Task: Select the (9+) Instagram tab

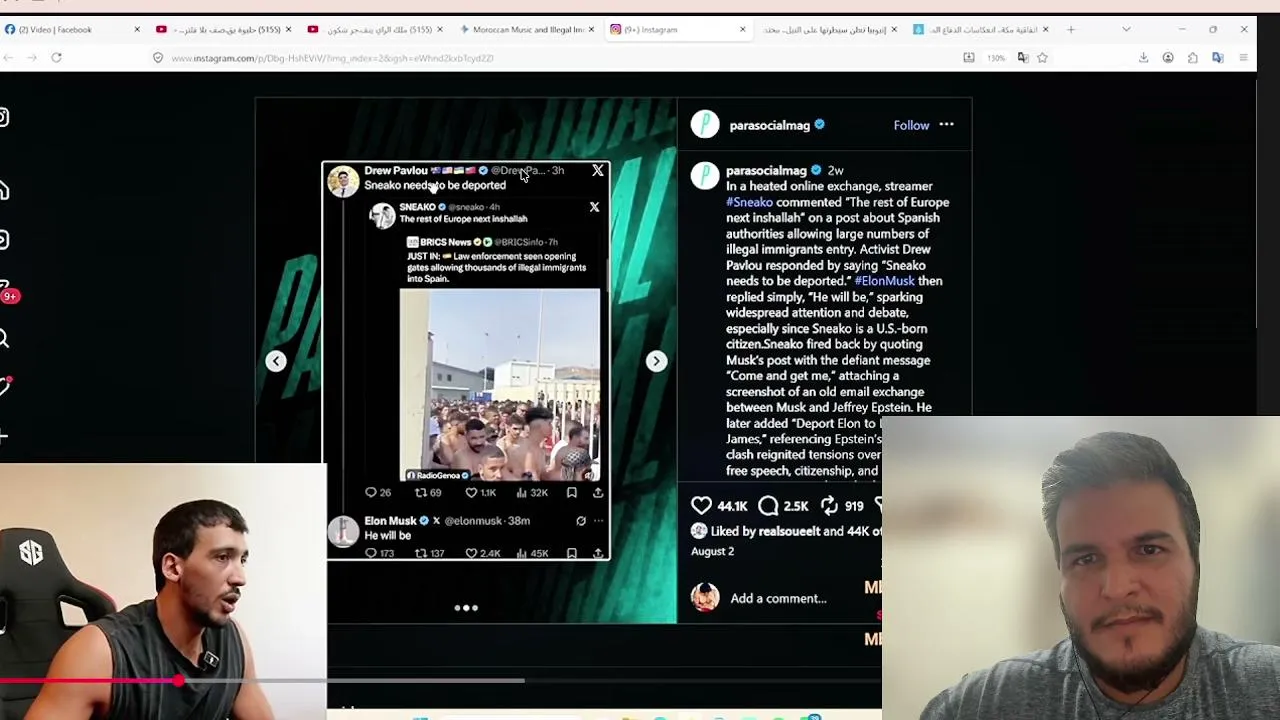Action: [x=678, y=30]
